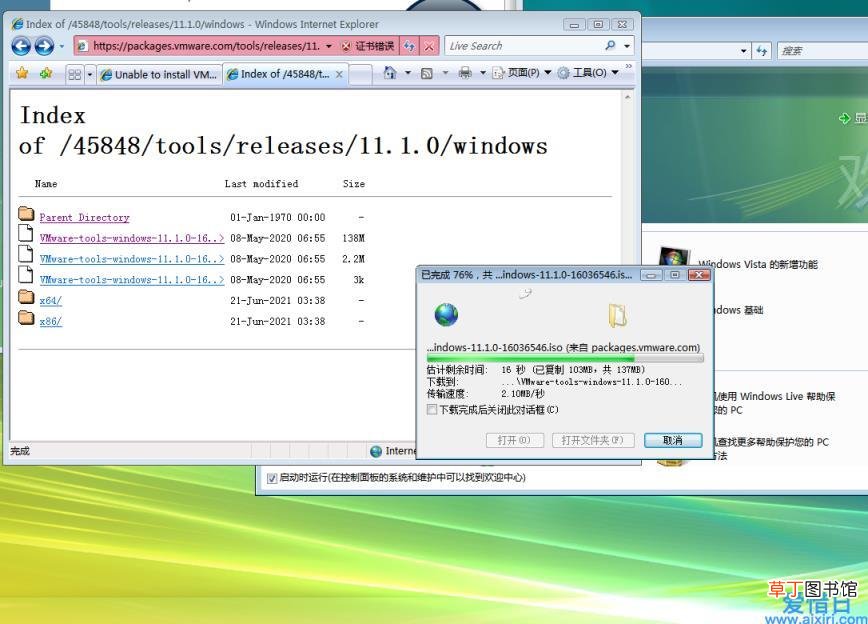Click the Home page icon

[x=390, y=73]
